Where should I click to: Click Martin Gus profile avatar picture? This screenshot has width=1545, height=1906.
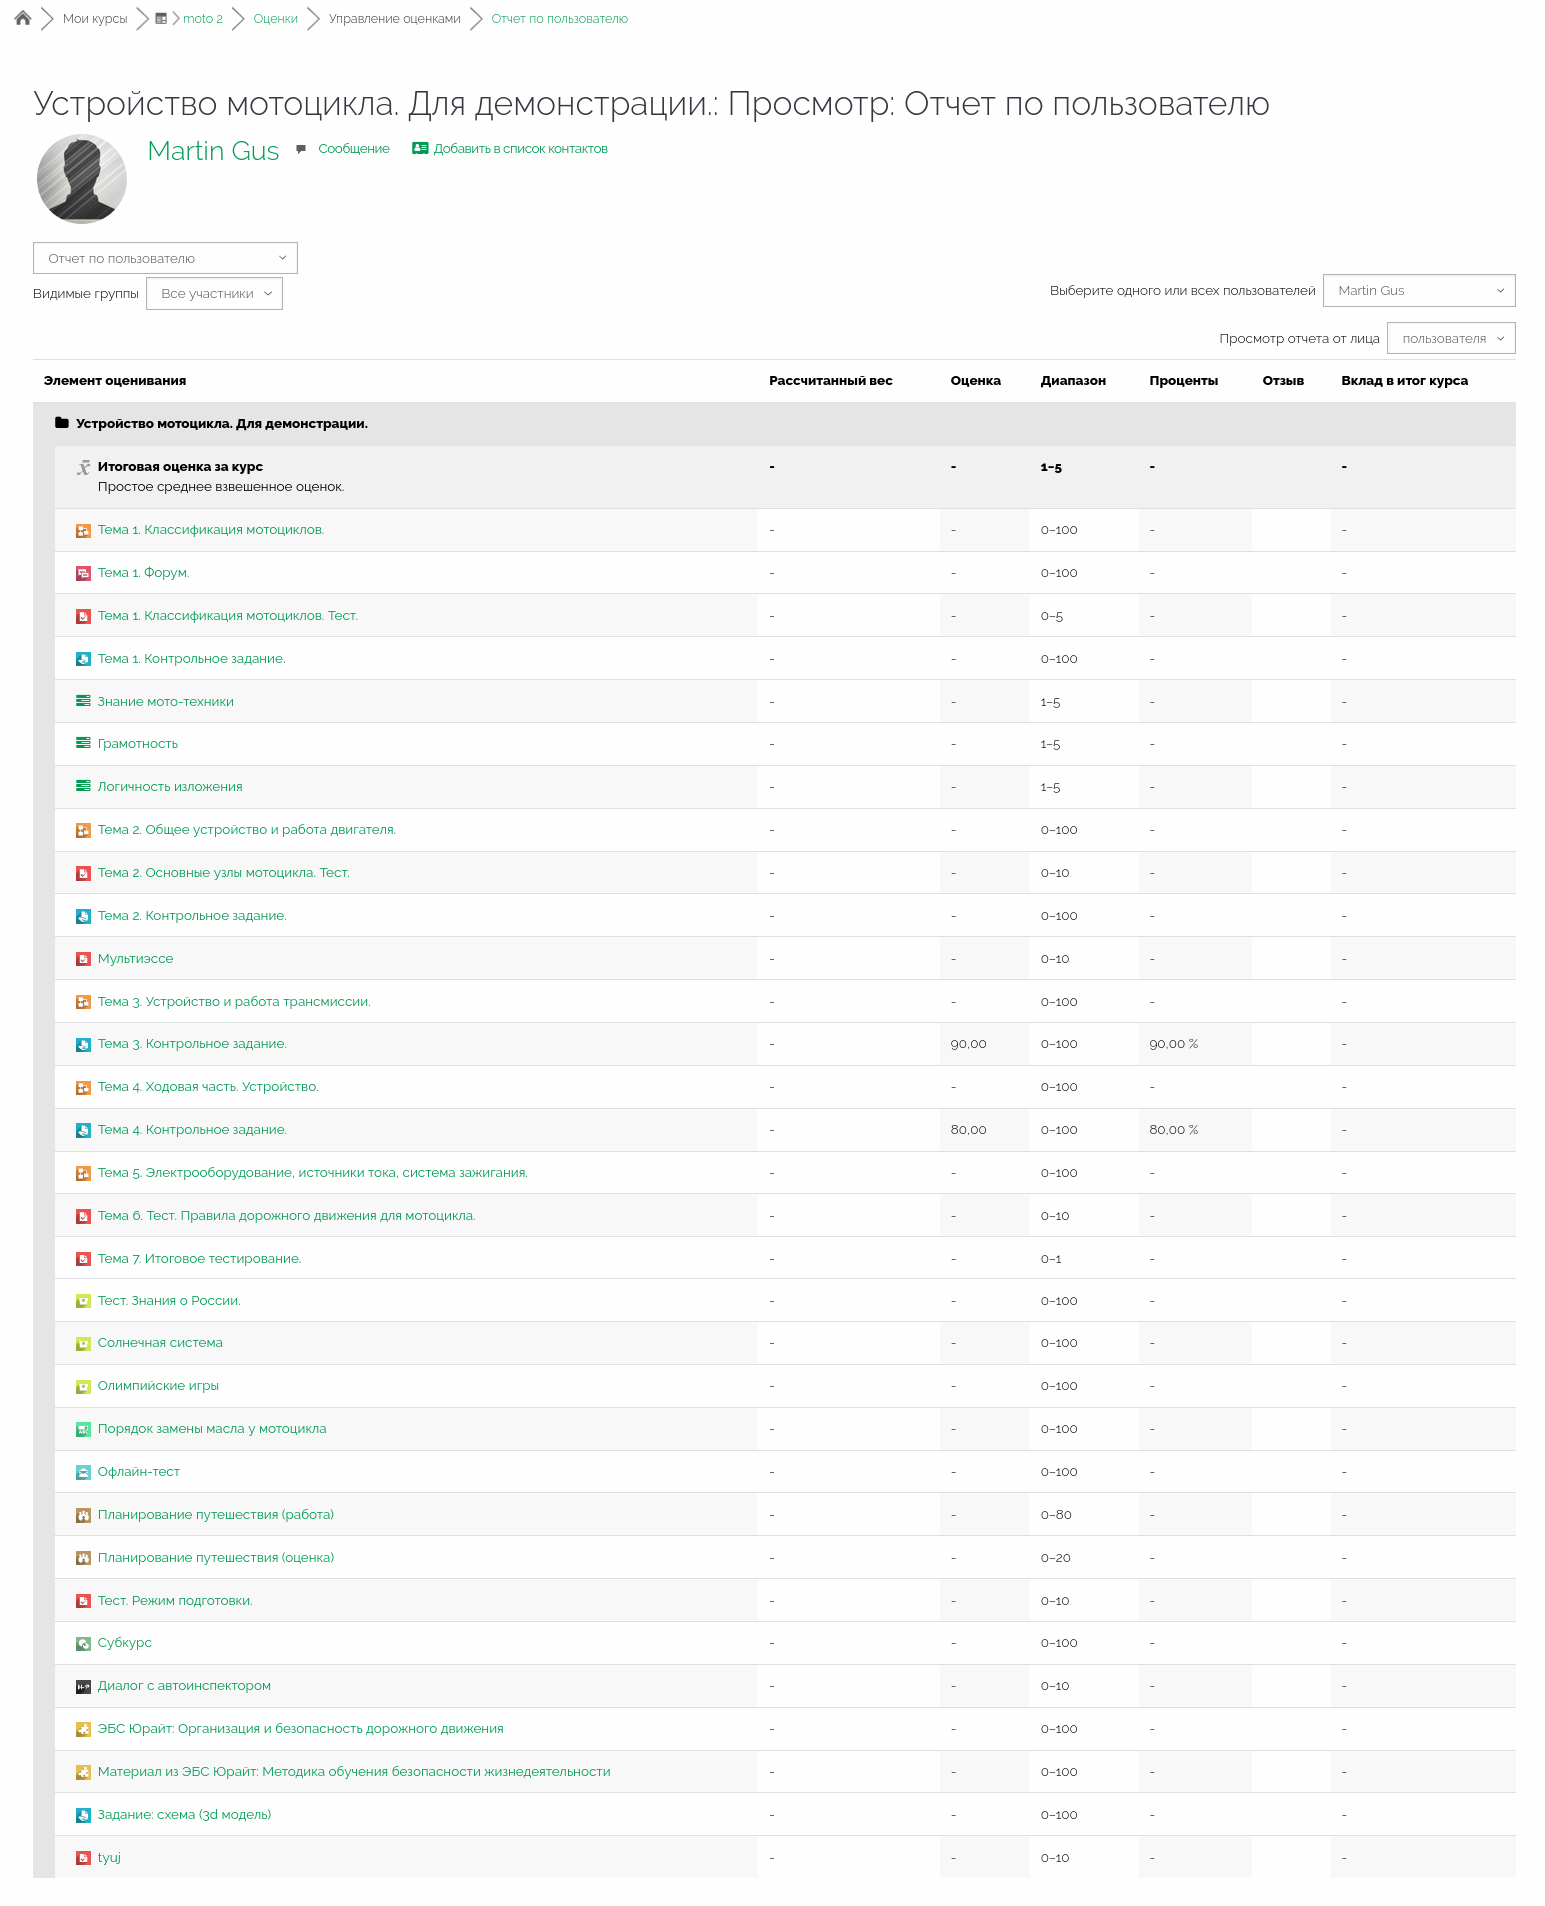[x=82, y=179]
